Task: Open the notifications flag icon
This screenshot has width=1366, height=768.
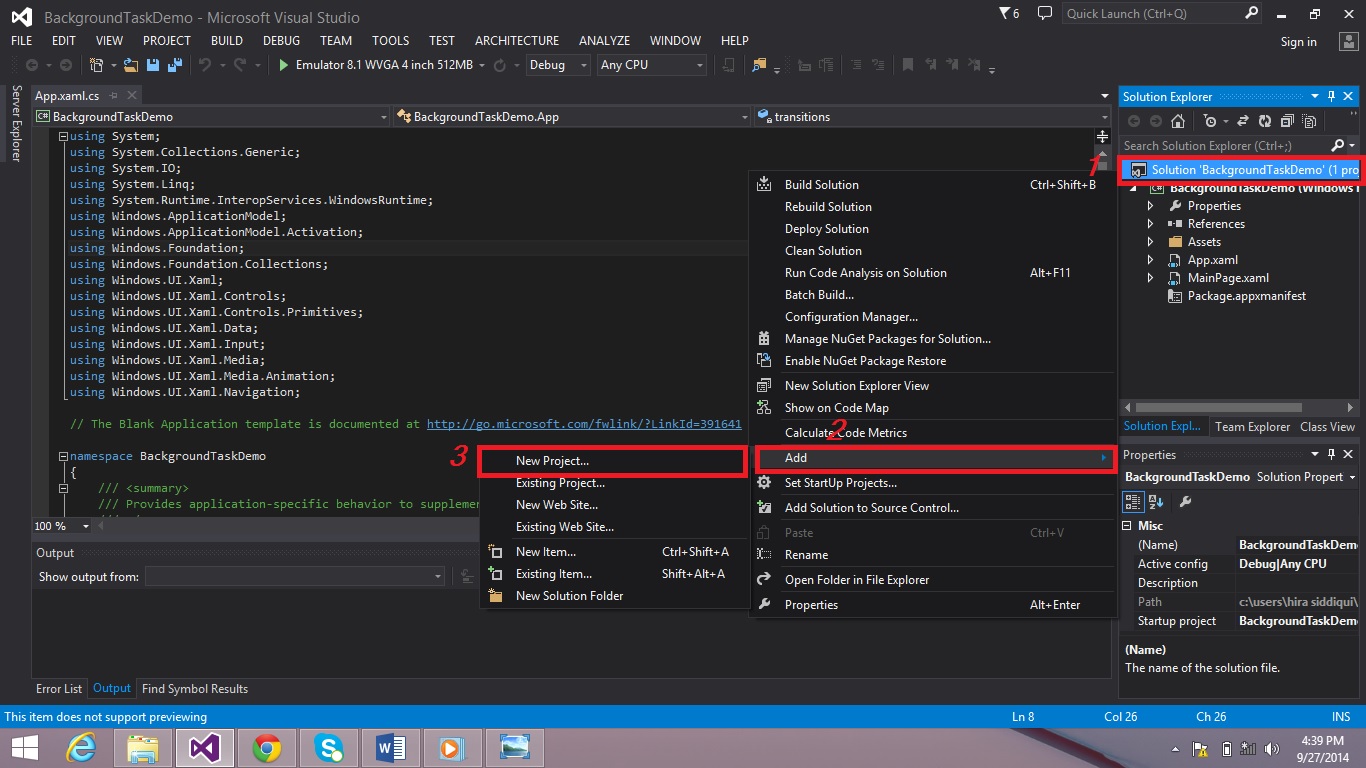Action: pos(1010,14)
